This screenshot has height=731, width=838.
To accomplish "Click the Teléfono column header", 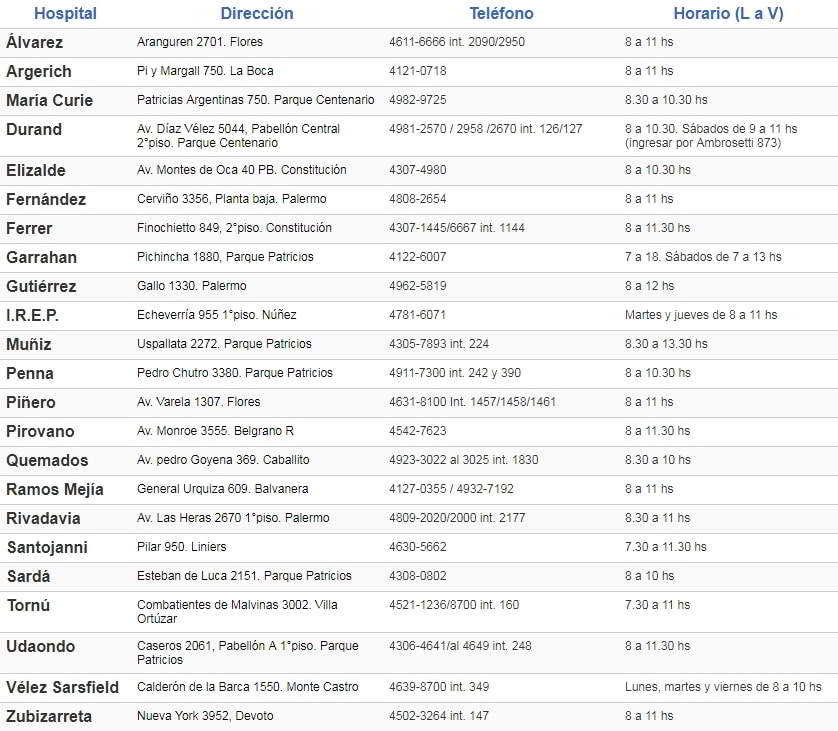I will pyautogui.click(x=501, y=13).
